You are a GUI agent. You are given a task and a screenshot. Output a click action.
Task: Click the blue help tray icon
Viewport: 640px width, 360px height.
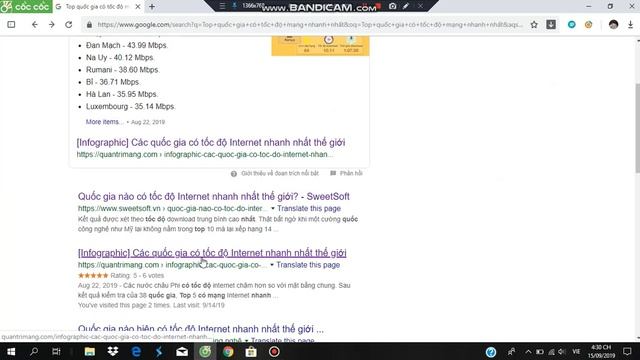tap(491, 351)
